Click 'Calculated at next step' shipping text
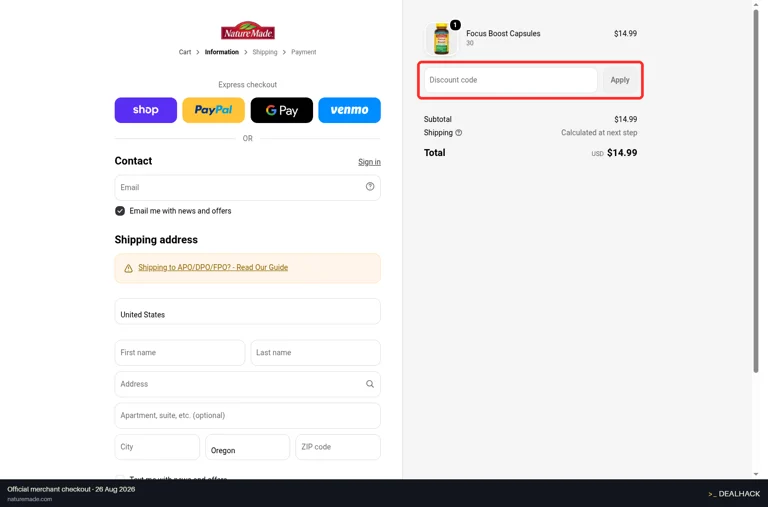The width and height of the screenshot is (768, 507). tap(599, 133)
